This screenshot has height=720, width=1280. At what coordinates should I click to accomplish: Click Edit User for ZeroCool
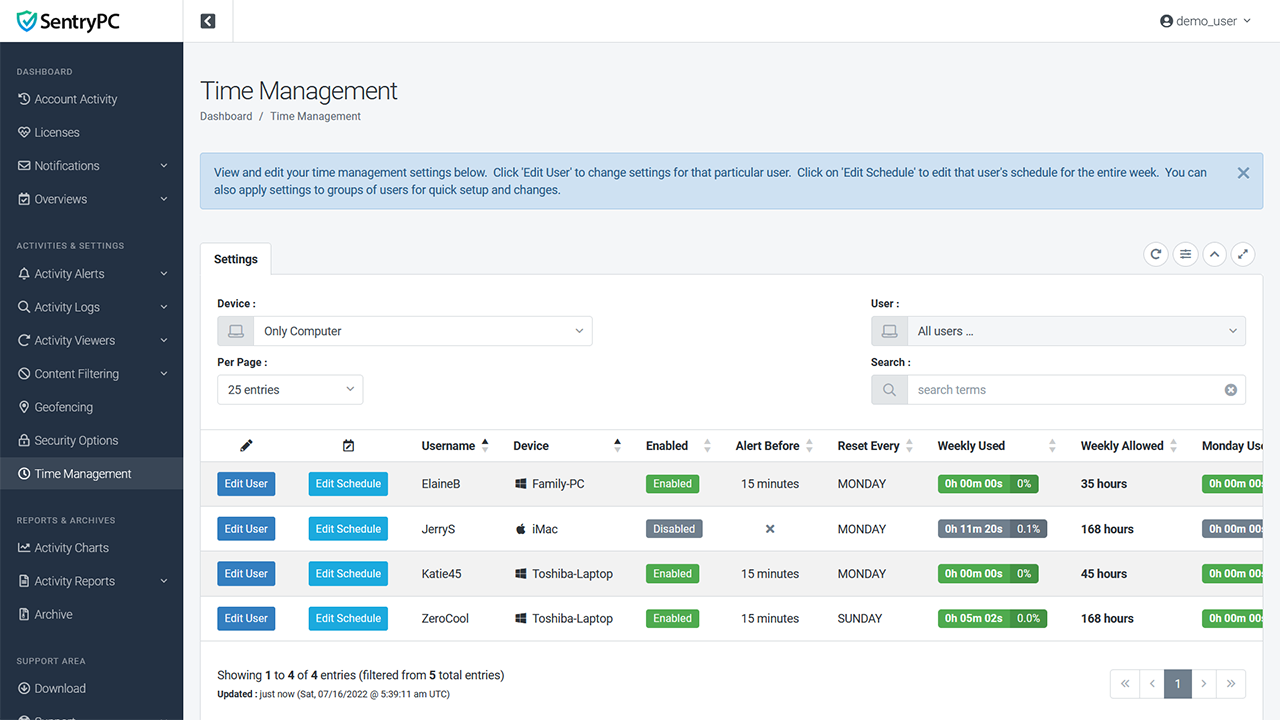(x=246, y=618)
